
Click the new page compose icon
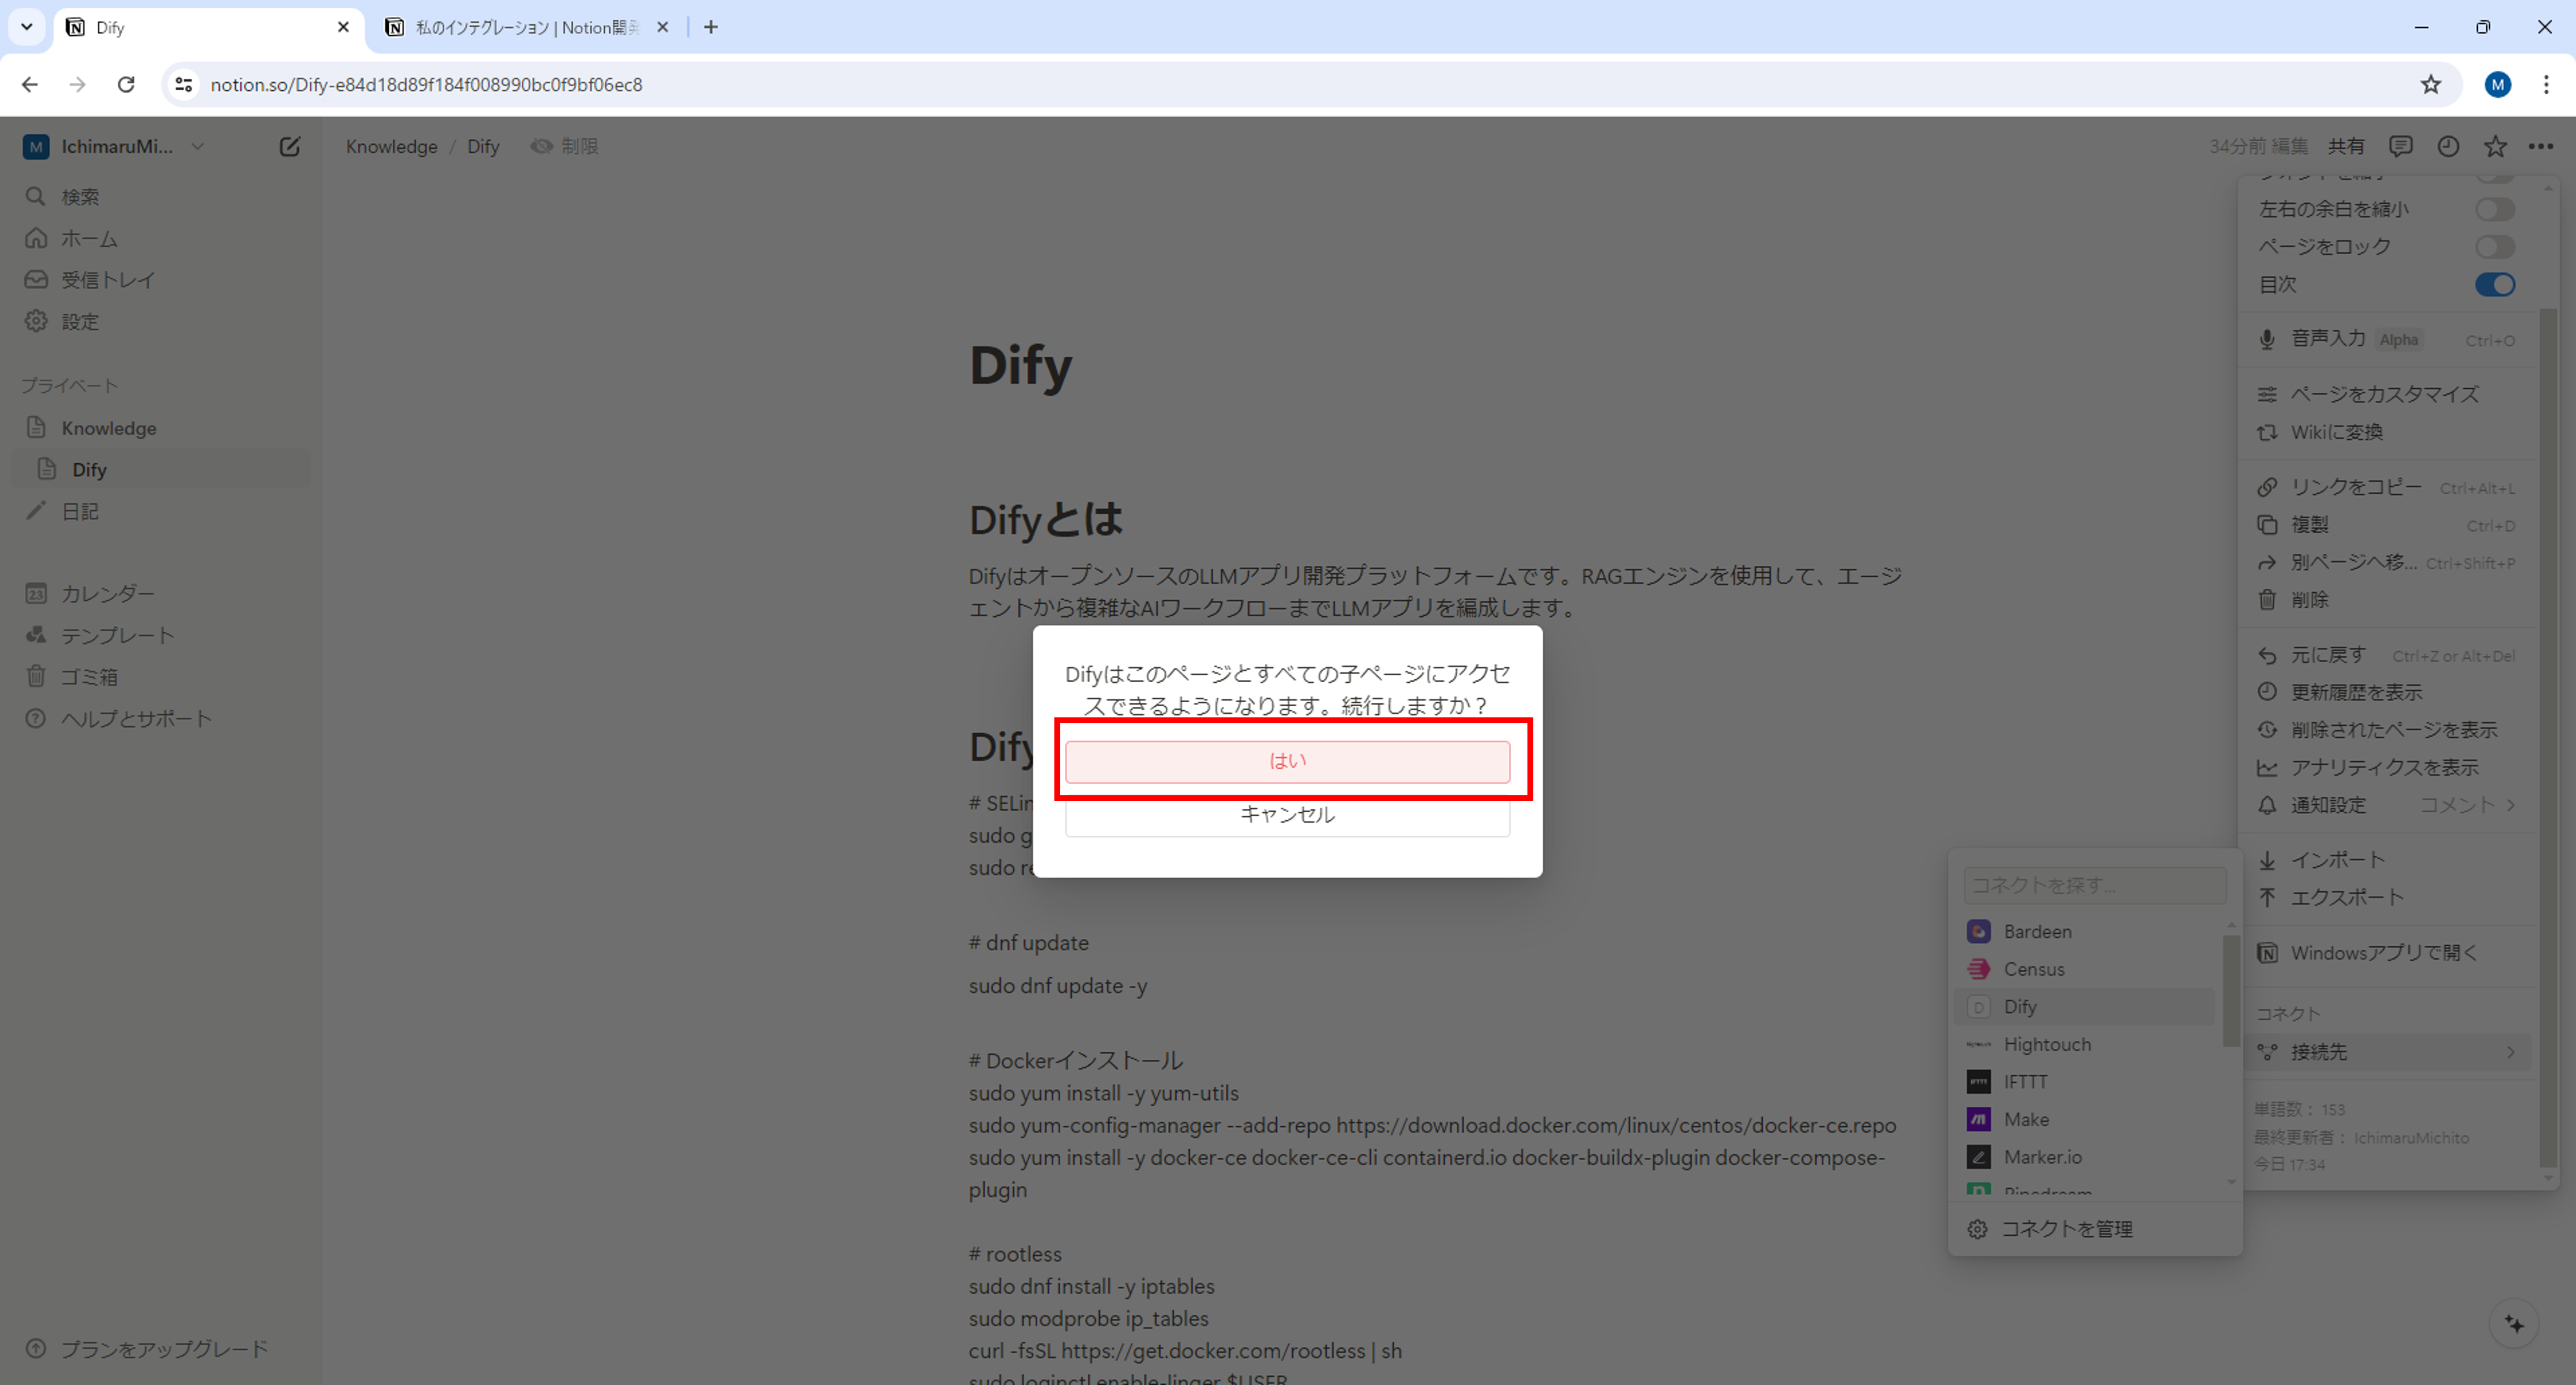289,147
